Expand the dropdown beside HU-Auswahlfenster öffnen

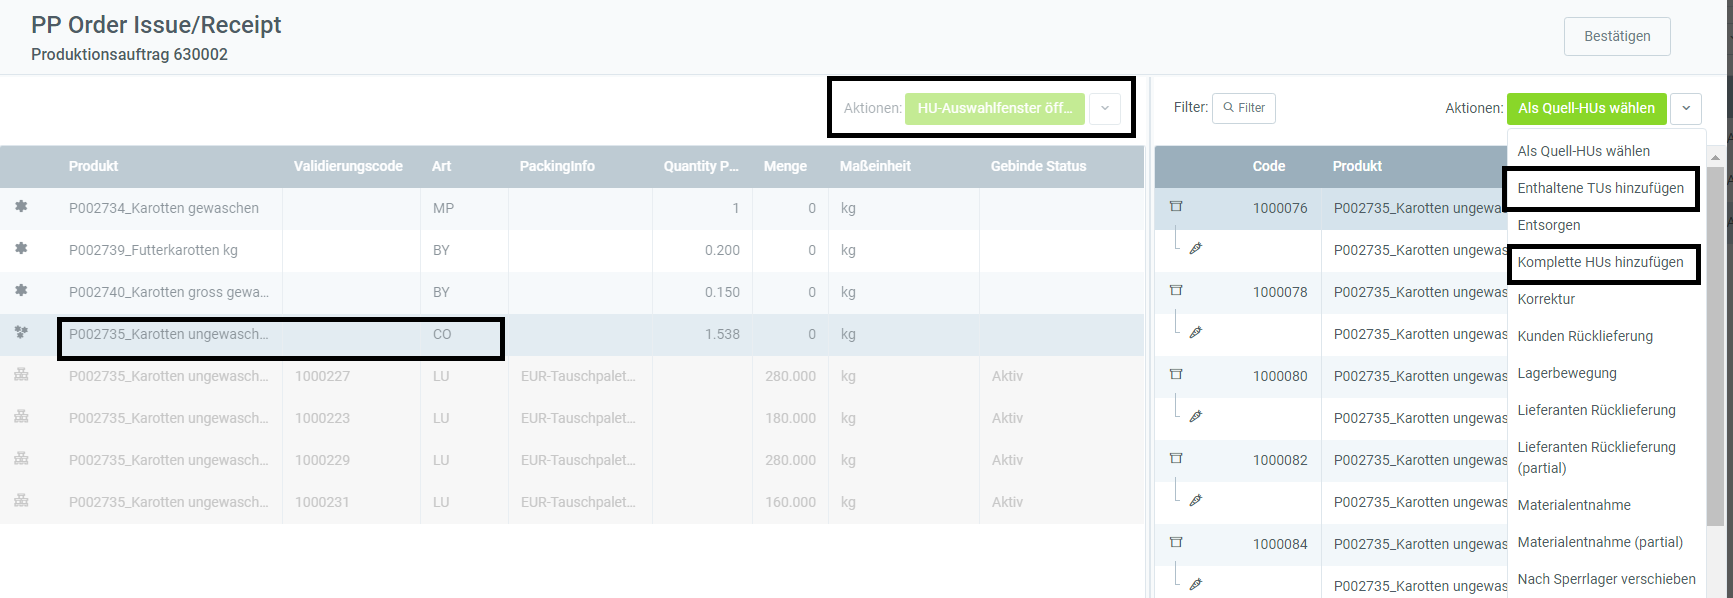[x=1105, y=108]
